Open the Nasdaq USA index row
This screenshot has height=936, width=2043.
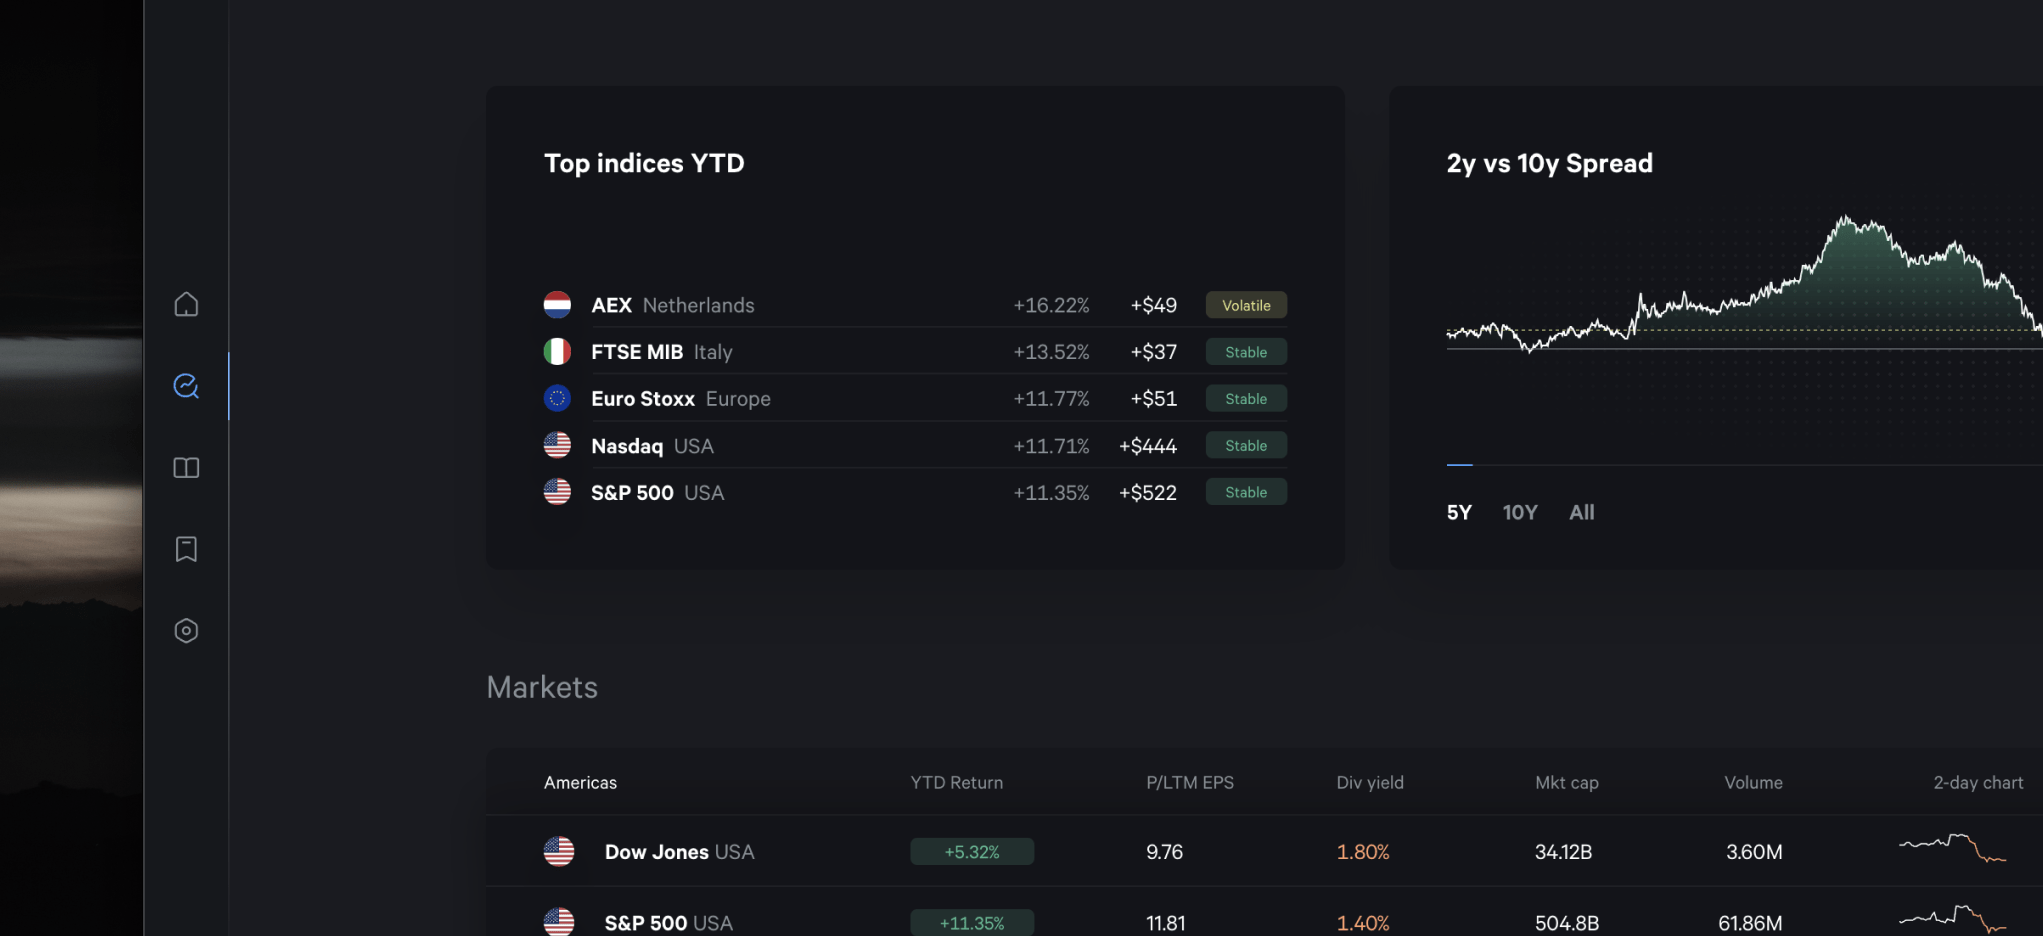652,446
